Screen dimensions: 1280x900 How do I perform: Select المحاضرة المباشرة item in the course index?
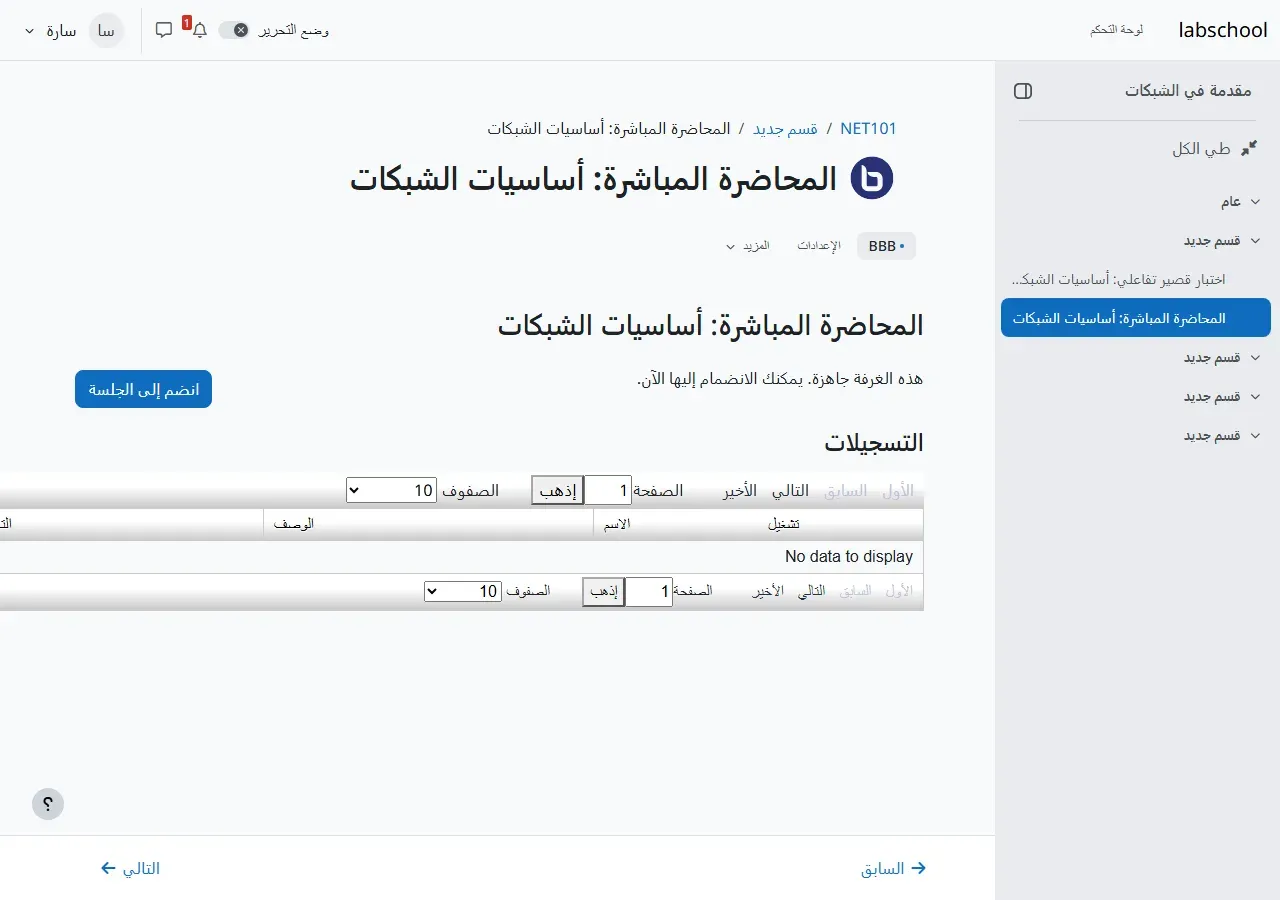pos(1136,318)
